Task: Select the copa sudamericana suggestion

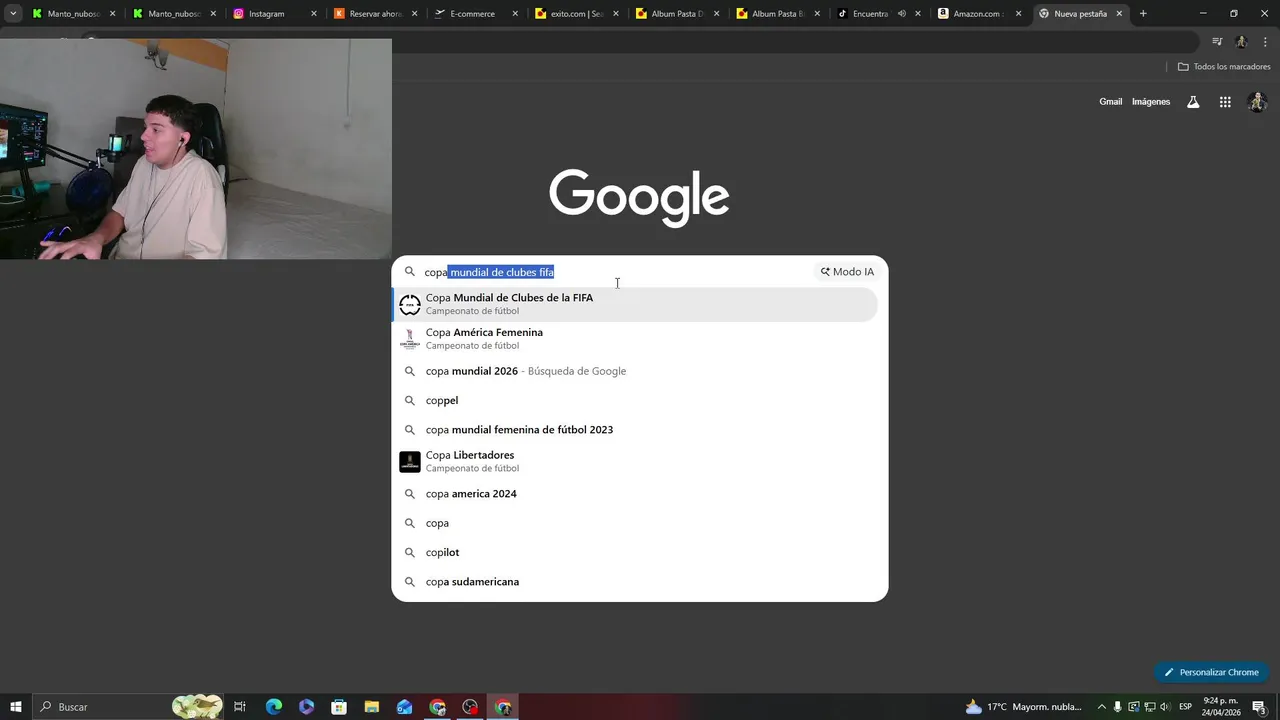Action: coord(635,582)
